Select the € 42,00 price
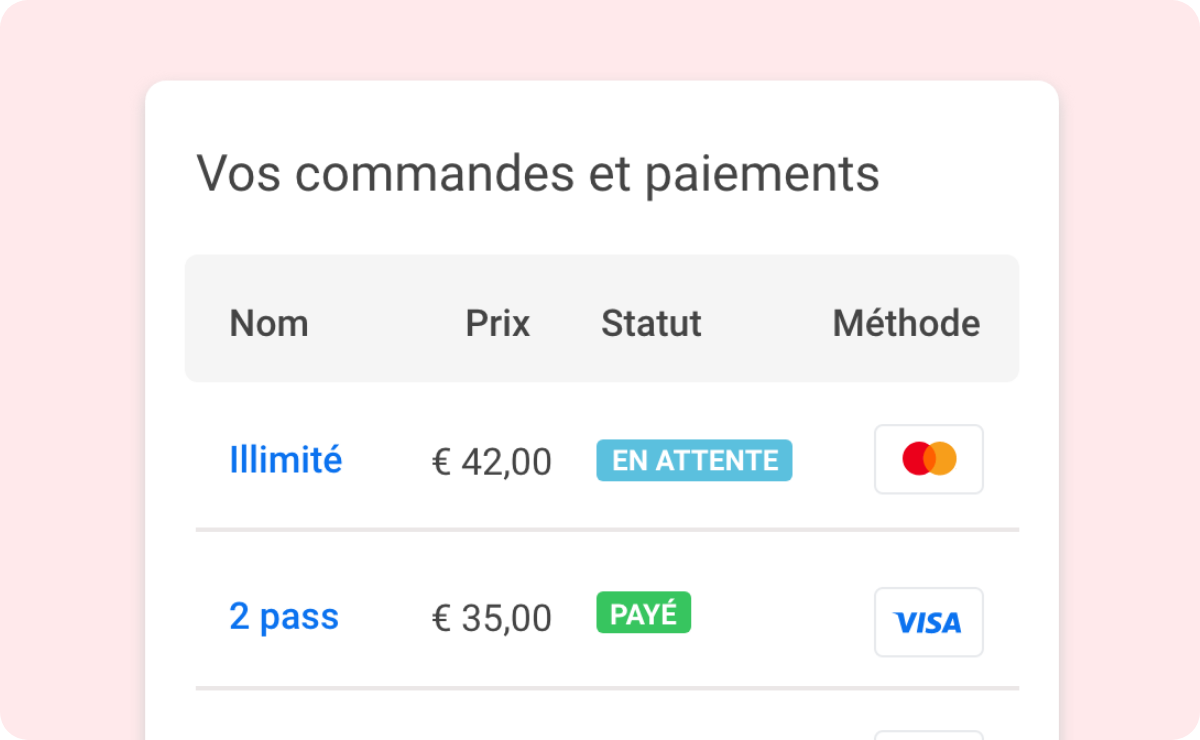This screenshot has width=1200, height=740. [491, 462]
